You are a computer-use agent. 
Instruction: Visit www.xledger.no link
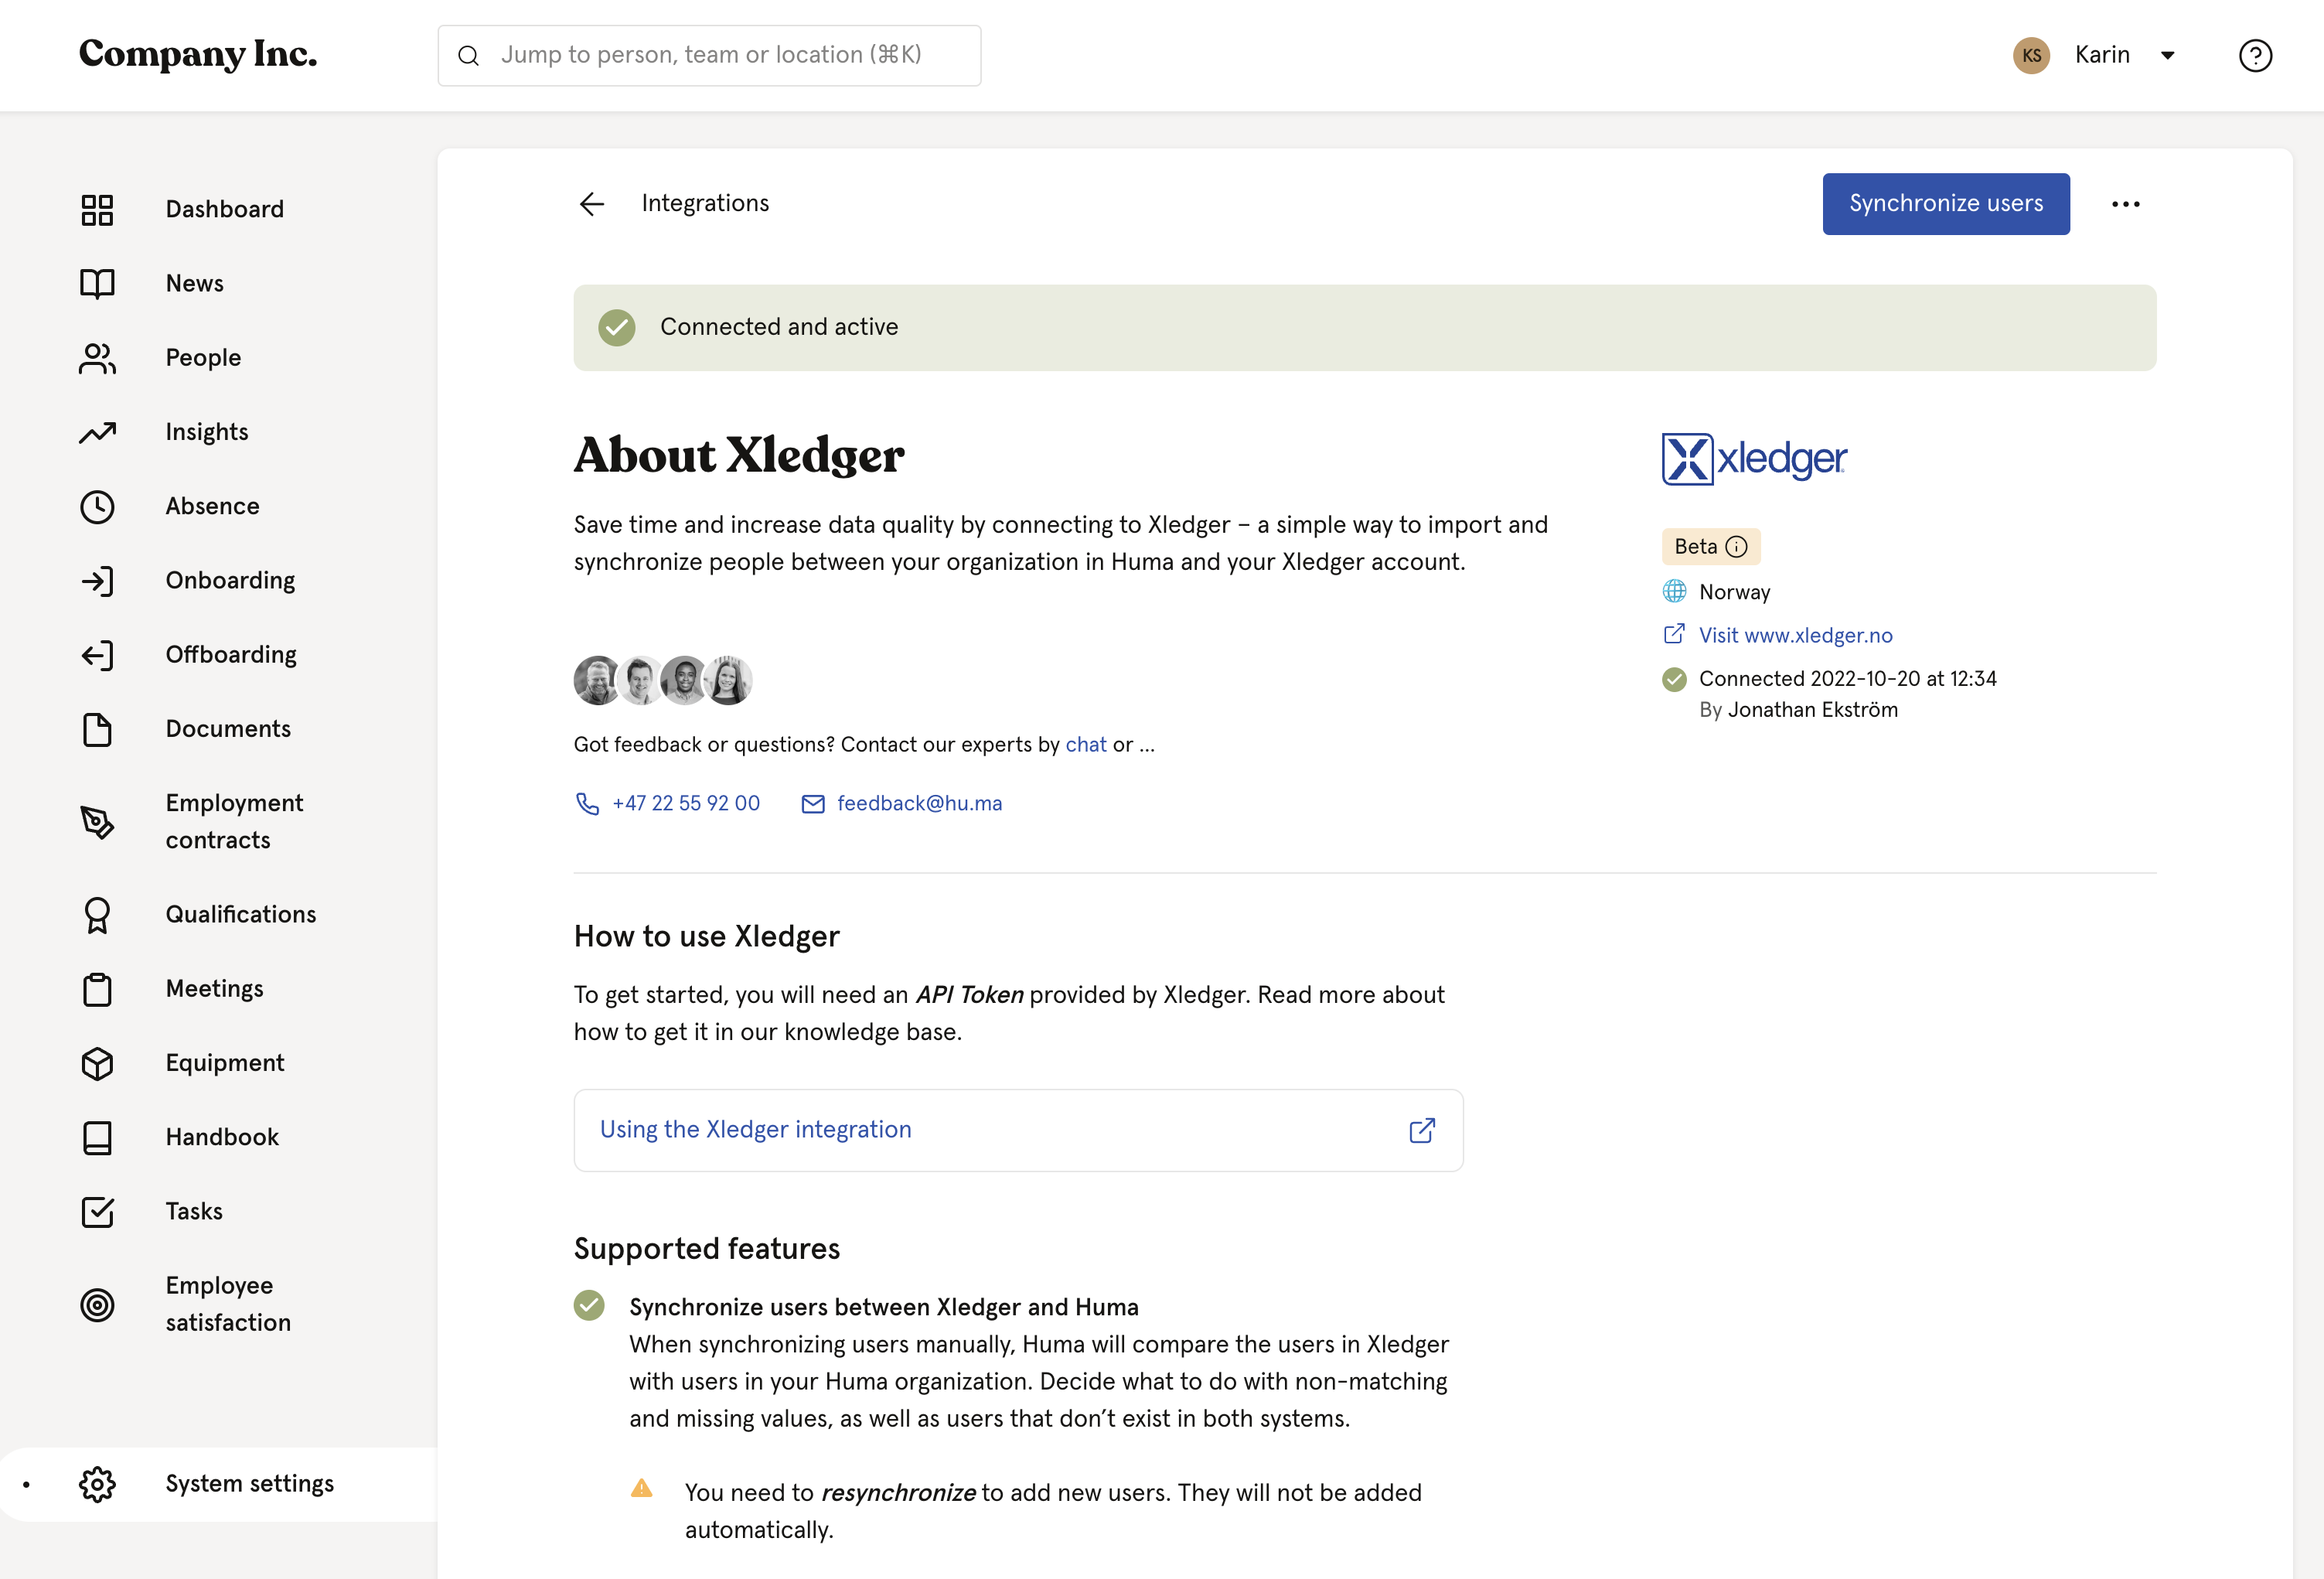pyautogui.click(x=1795, y=636)
